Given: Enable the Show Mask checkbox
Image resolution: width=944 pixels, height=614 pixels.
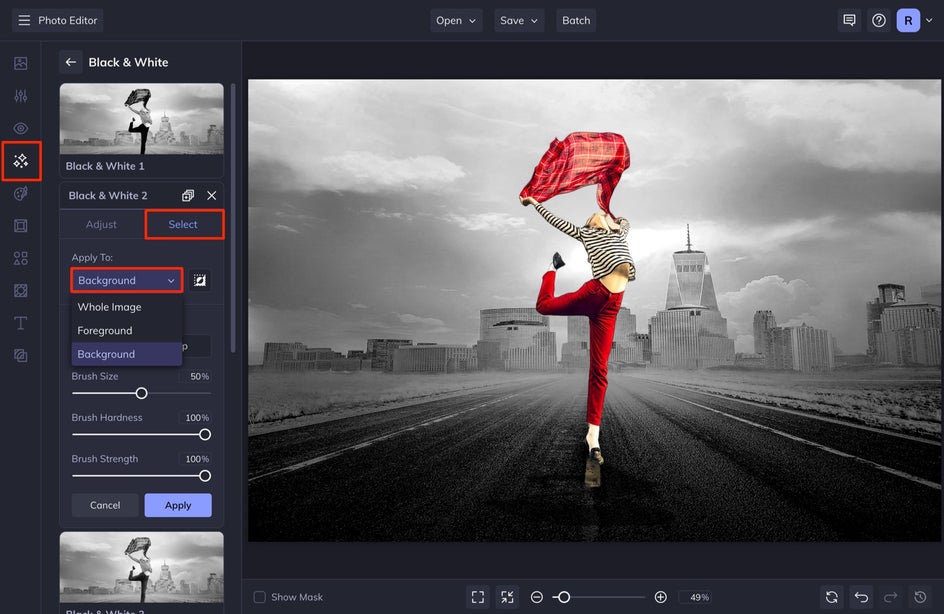Looking at the screenshot, I should tap(259, 597).
